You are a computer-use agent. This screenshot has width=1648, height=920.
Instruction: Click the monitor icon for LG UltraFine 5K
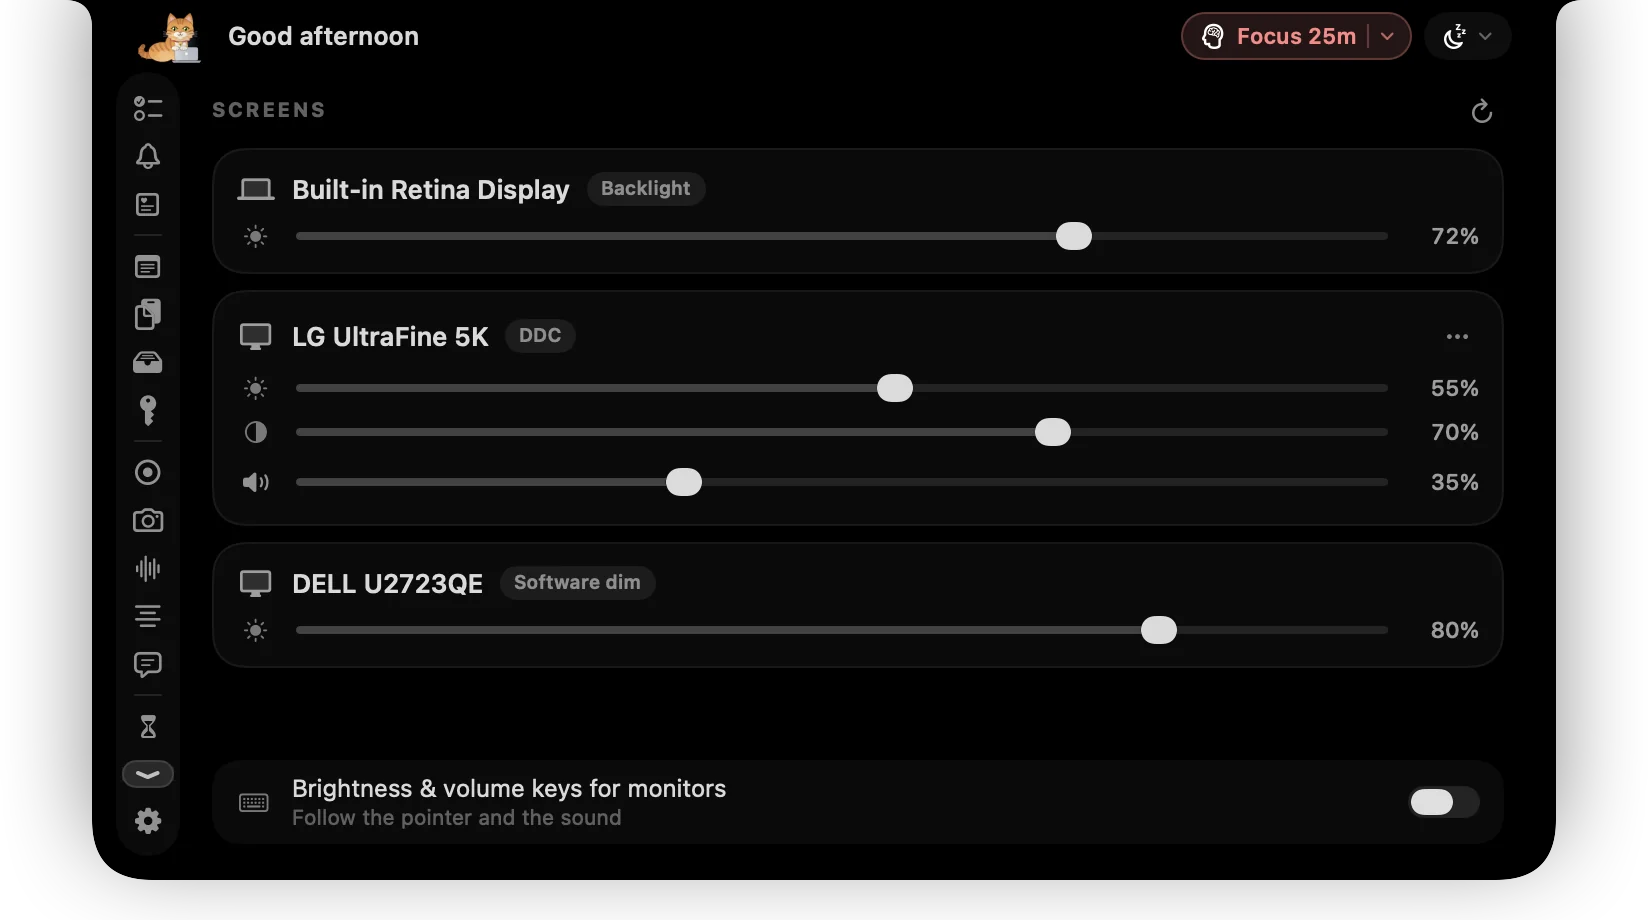point(256,336)
